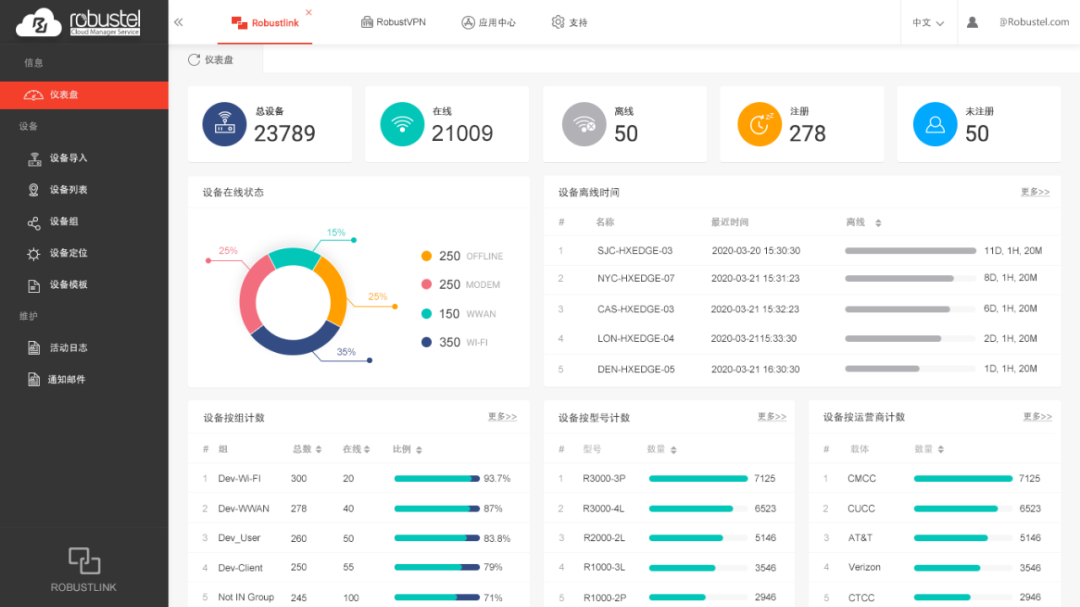Open 设备列表 in the sidebar
Viewport: 1080px width, 607px height.
click(68, 190)
